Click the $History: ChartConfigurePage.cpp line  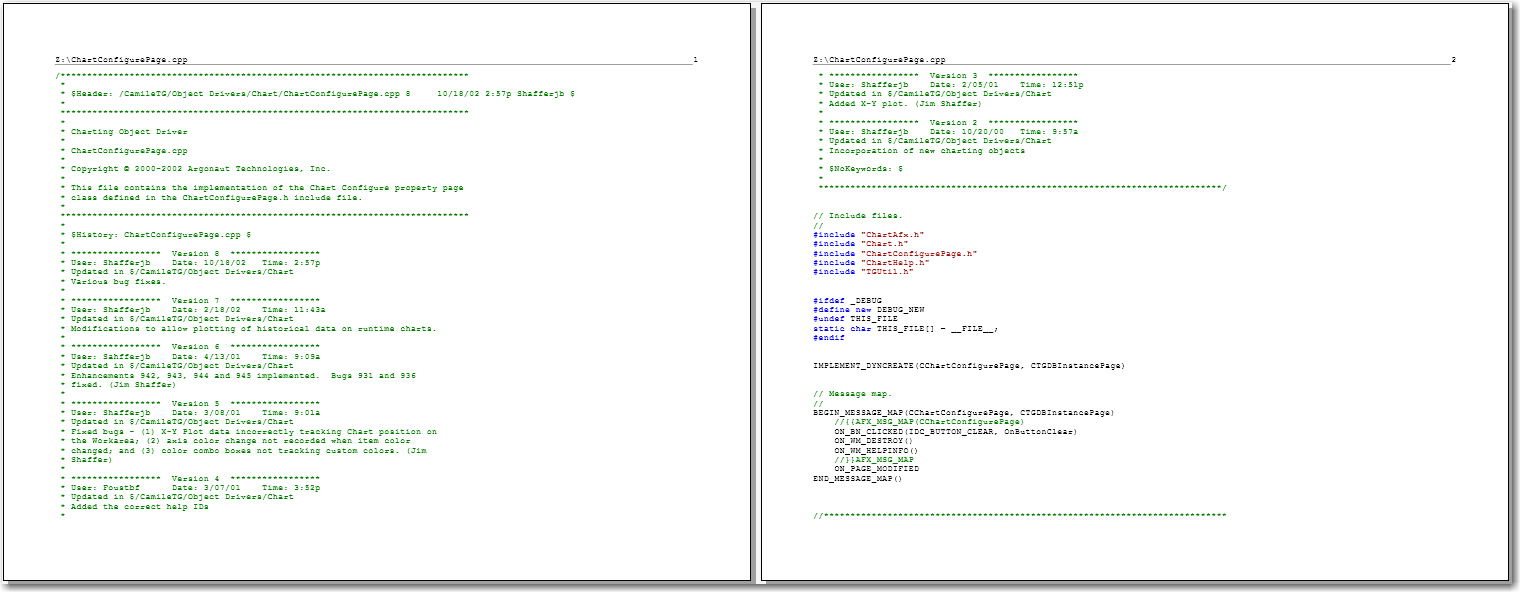click(x=155, y=234)
